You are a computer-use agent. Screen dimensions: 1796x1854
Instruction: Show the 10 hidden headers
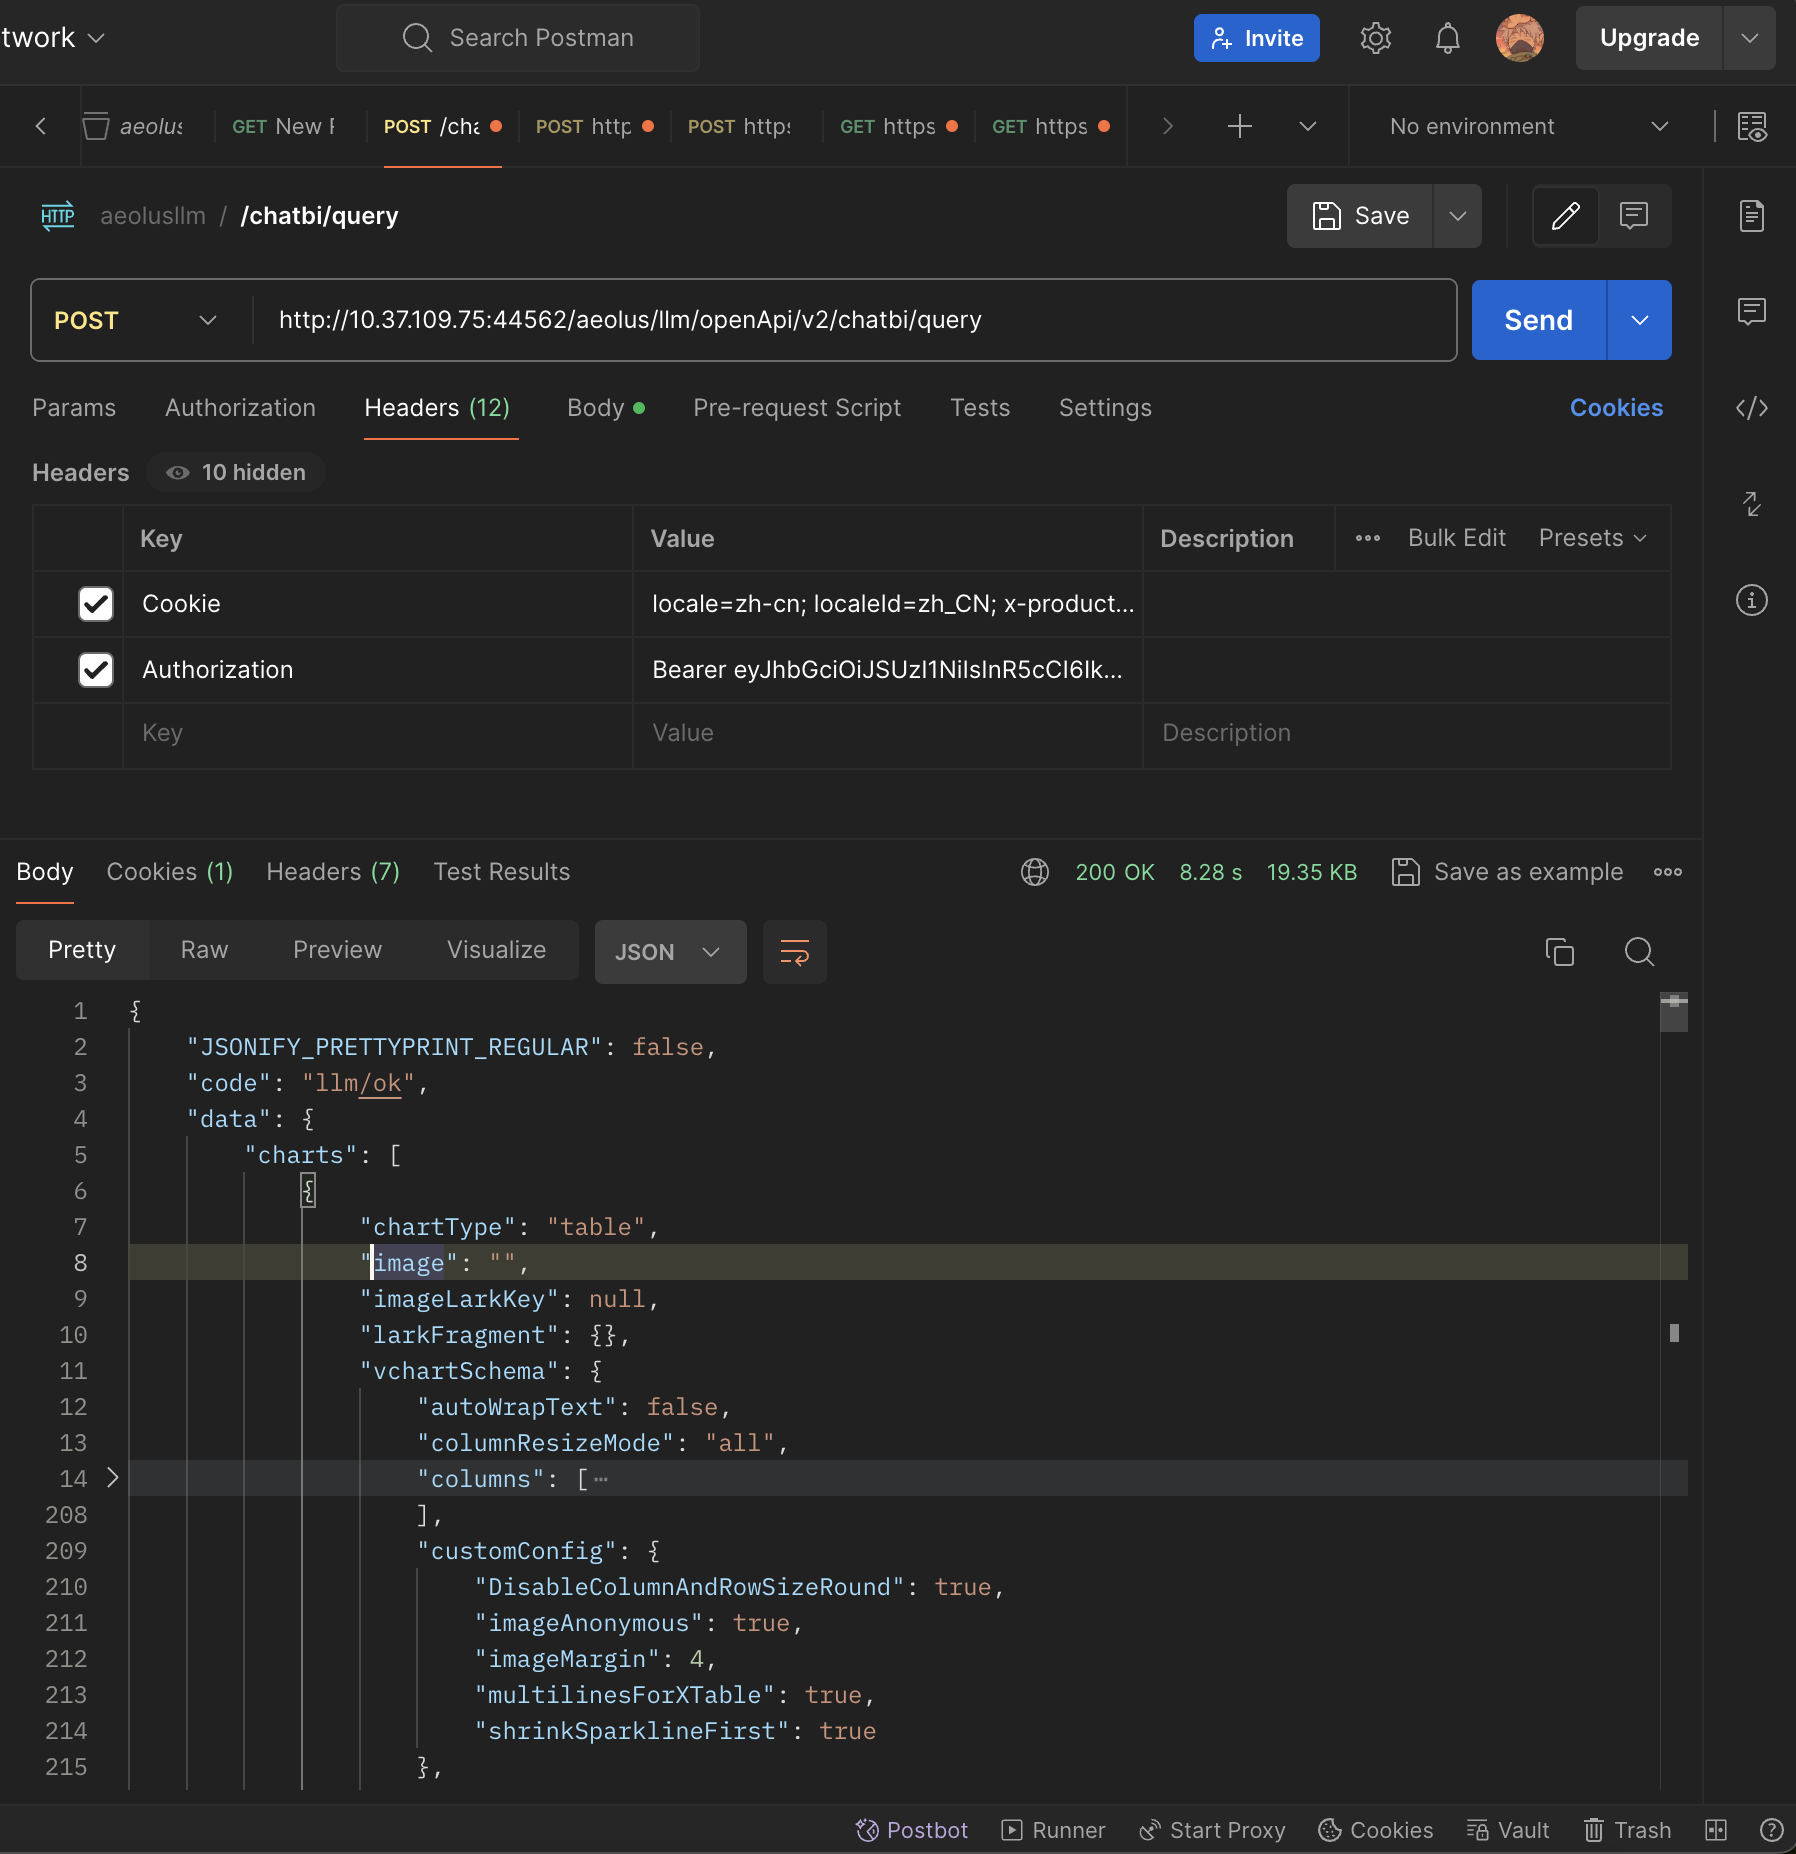tap(236, 473)
